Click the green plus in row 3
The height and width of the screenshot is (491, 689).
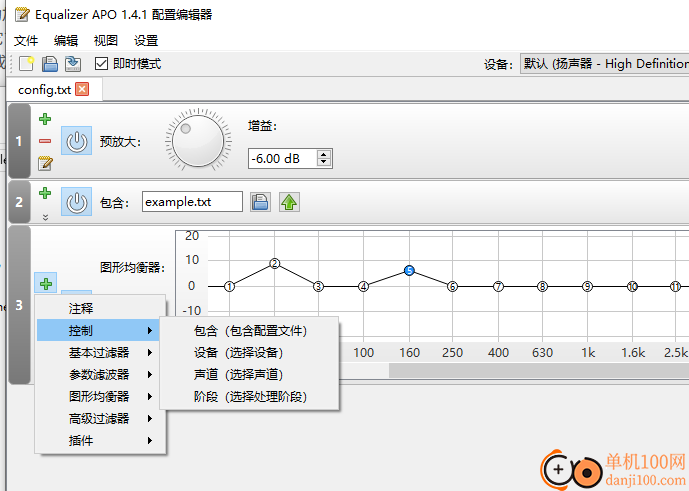click(x=46, y=284)
